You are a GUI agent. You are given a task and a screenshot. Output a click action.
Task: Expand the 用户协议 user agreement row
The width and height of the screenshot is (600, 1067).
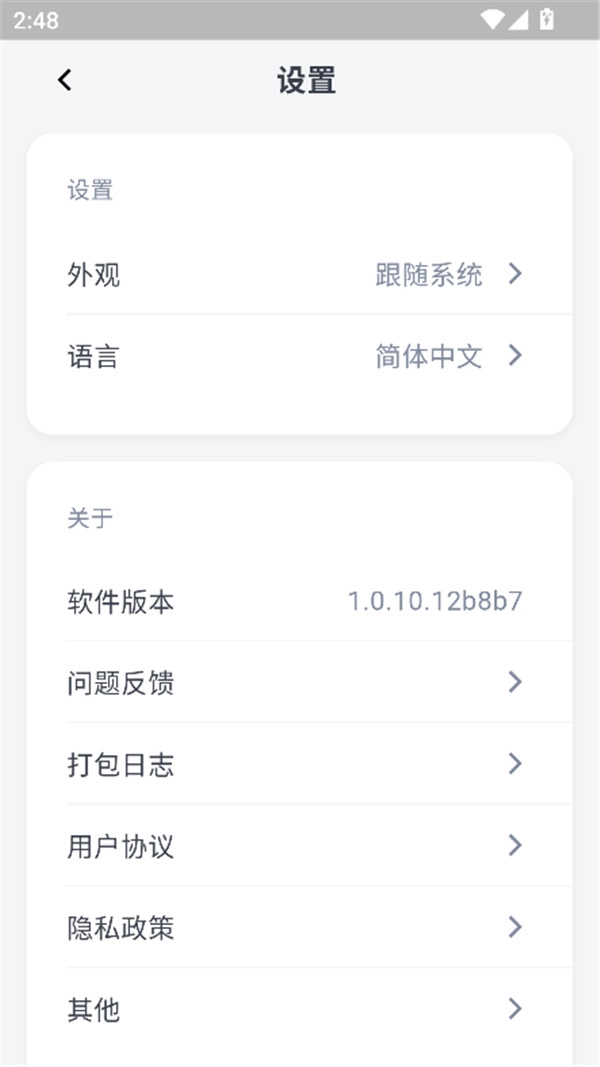[x=516, y=845]
